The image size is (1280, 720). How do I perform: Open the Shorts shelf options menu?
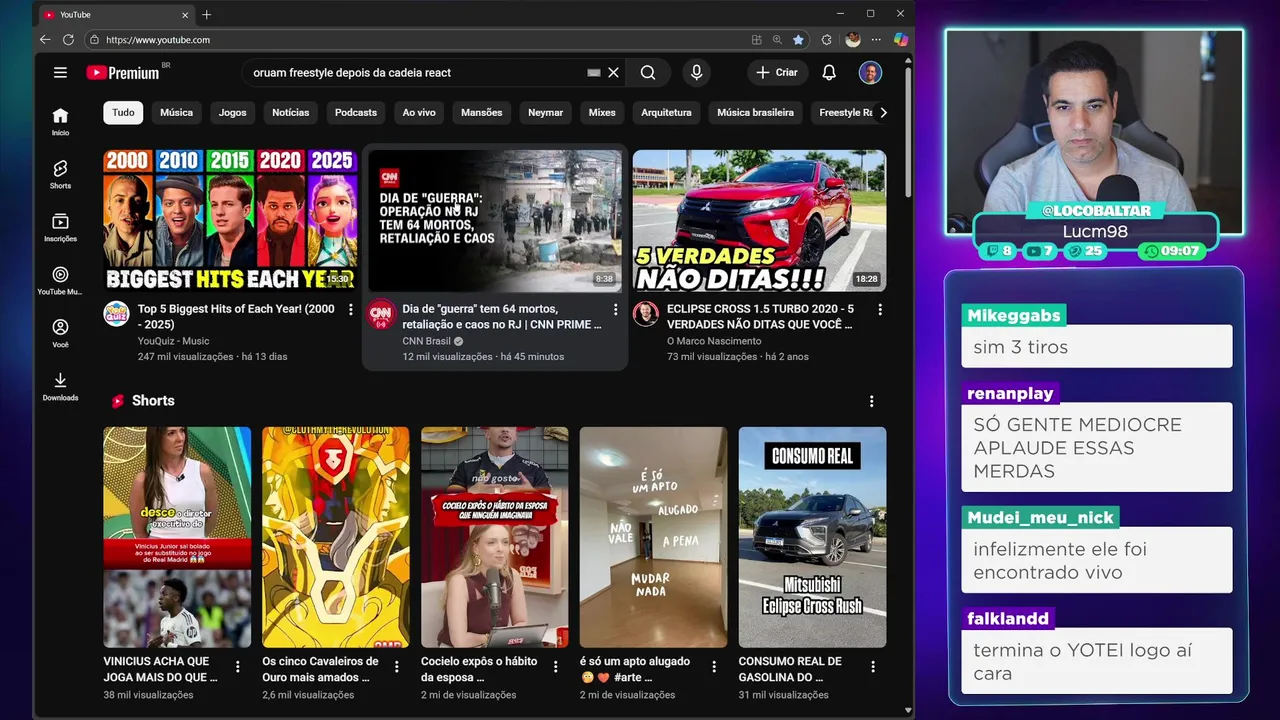point(871,401)
